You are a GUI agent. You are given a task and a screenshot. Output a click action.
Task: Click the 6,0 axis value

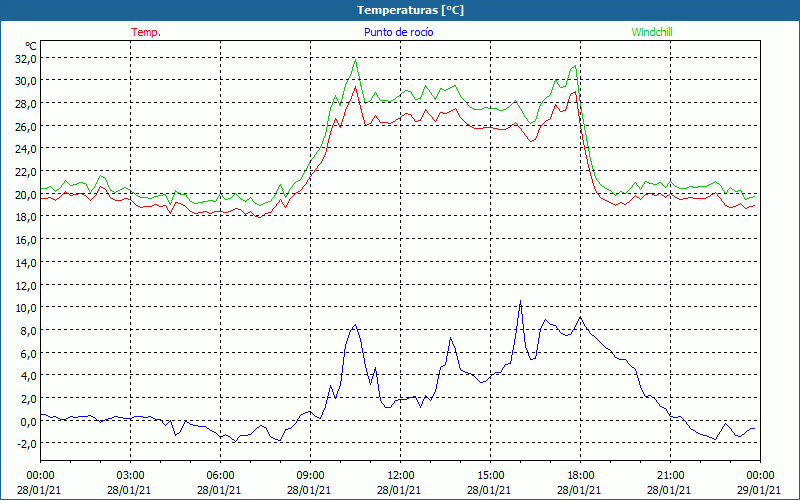pyautogui.click(x=29, y=353)
